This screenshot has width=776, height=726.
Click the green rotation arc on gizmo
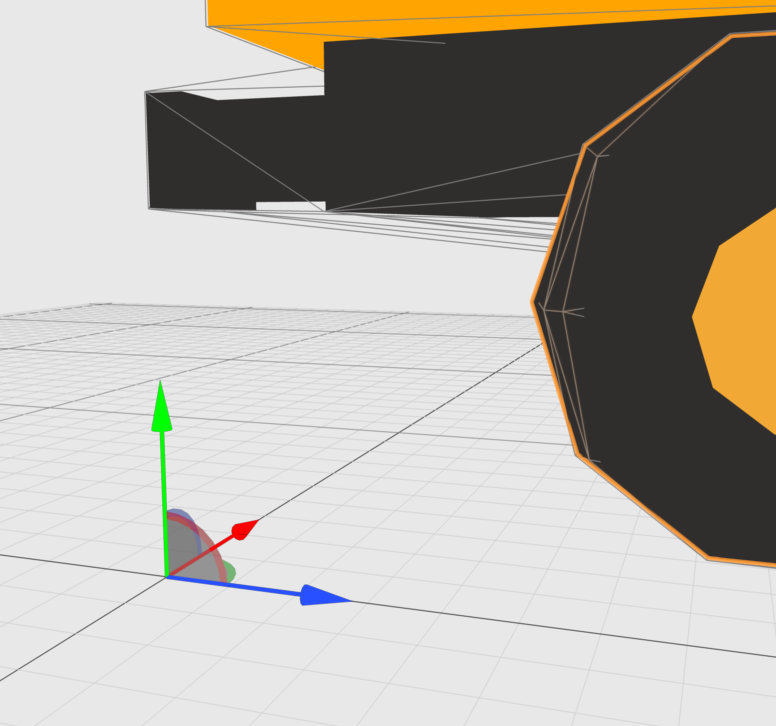coord(230,572)
